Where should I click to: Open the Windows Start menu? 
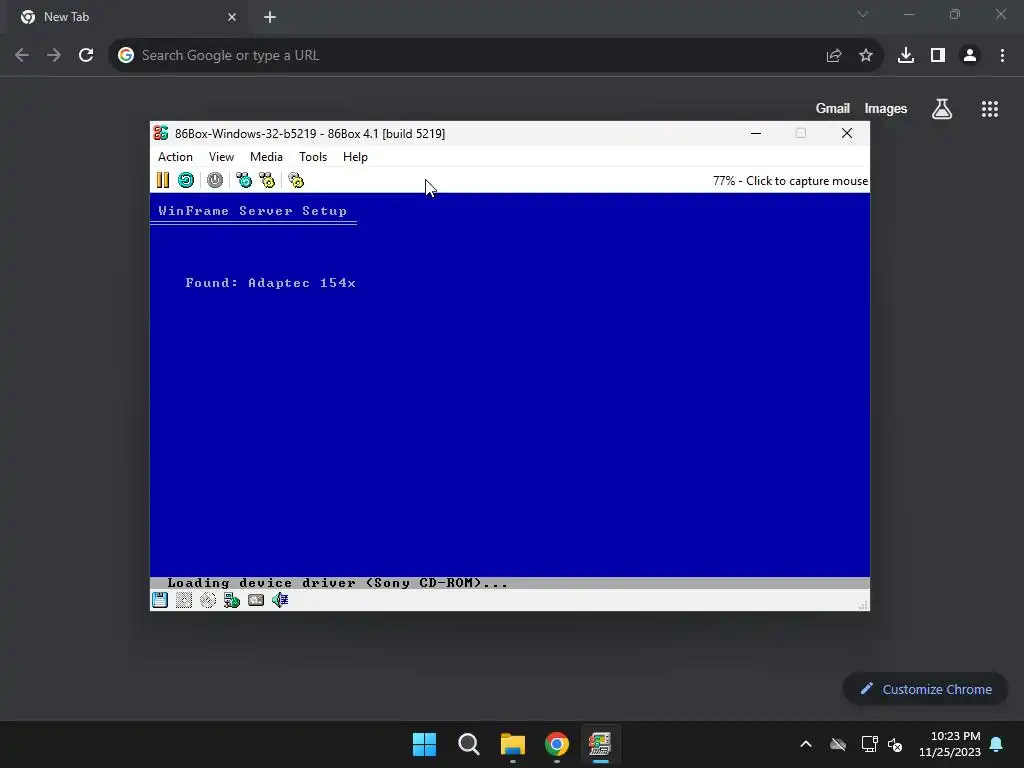point(424,744)
